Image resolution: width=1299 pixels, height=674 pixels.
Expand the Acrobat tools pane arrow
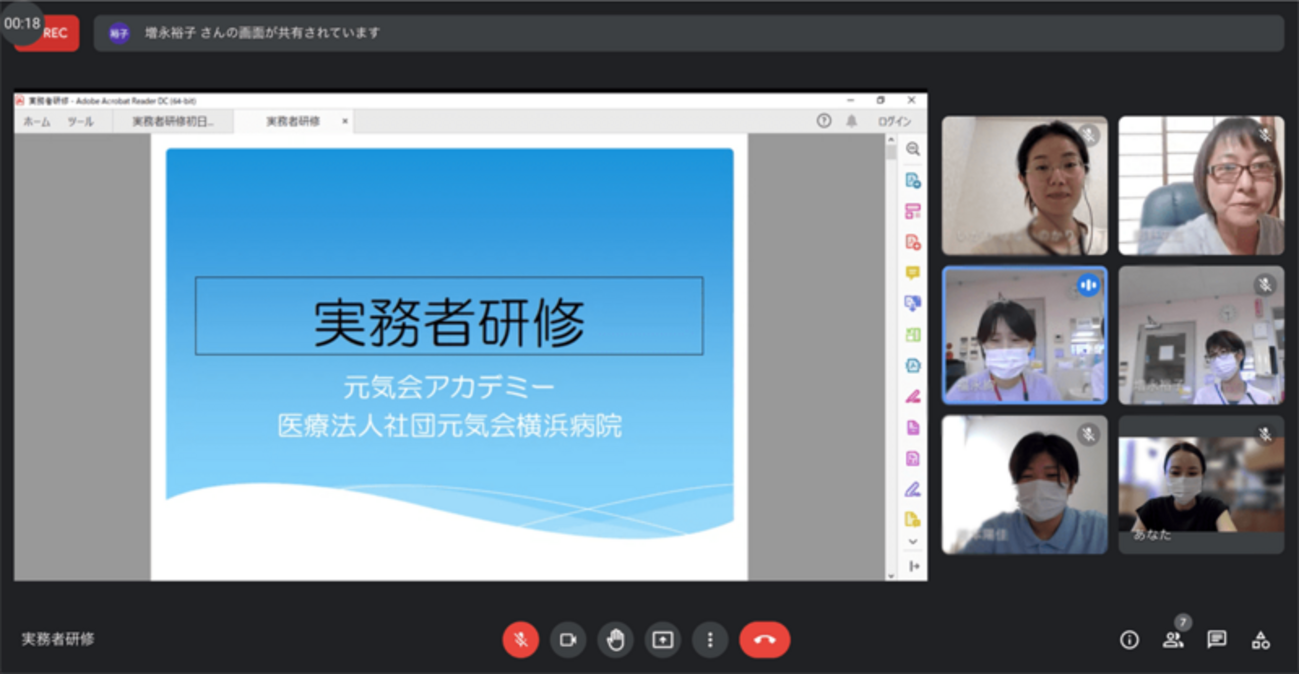coord(914,566)
